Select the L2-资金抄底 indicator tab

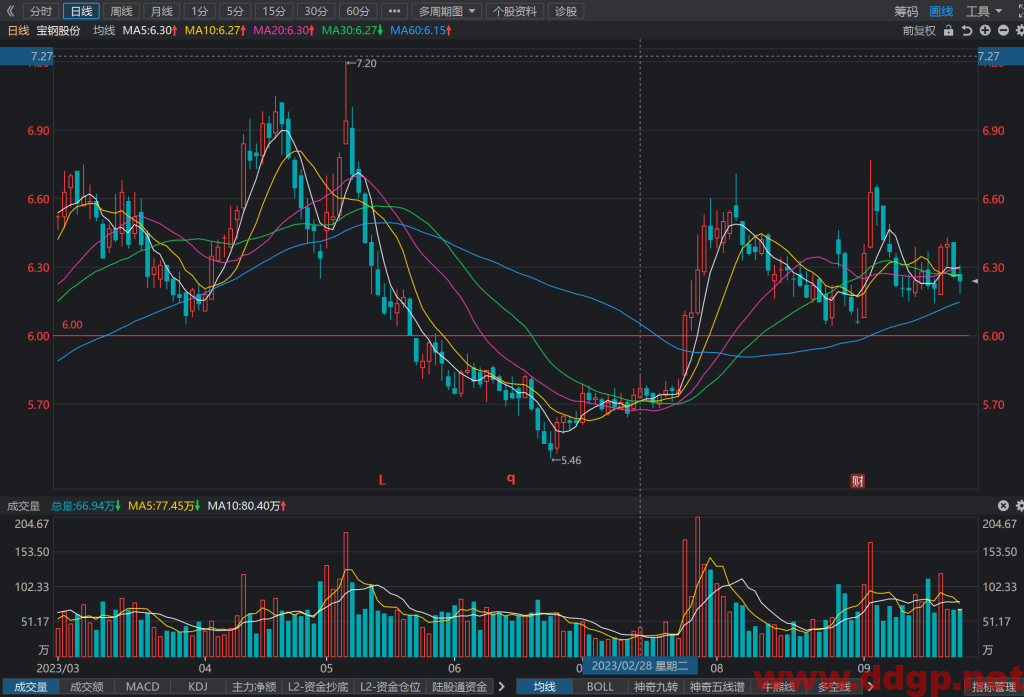pos(318,687)
